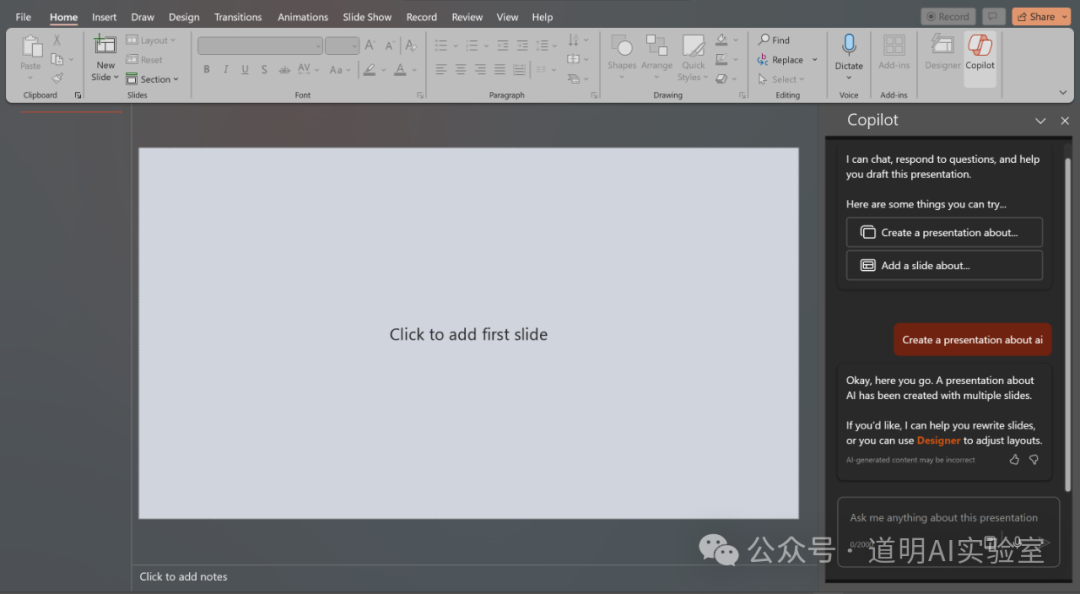Open the comments speech bubble icon
This screenshot has height=594, width=1080.
point(993,17)
